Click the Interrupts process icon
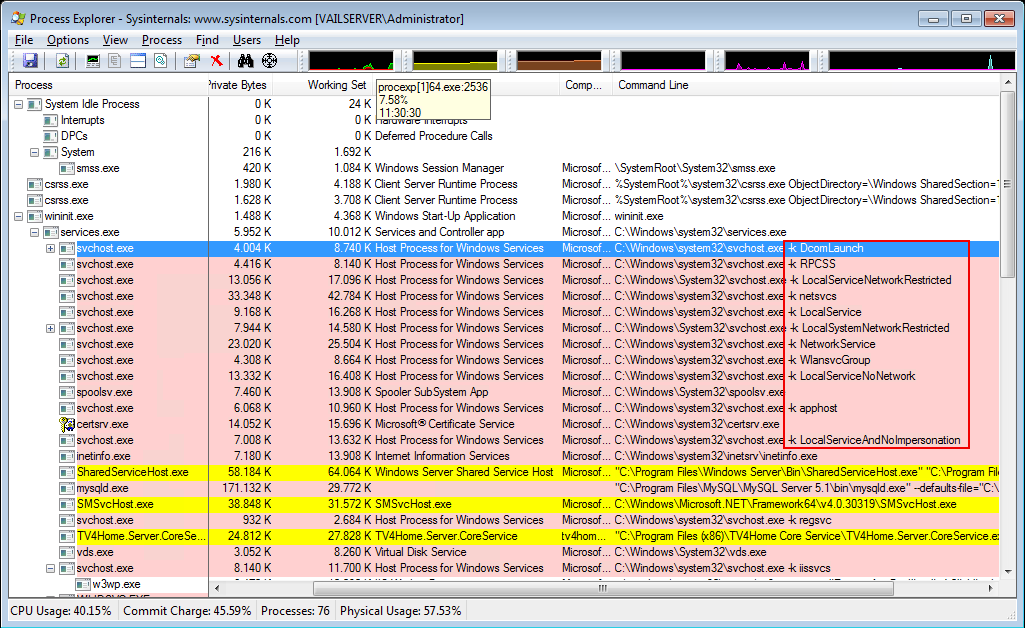1025x628 pixels. coord(50,120)
